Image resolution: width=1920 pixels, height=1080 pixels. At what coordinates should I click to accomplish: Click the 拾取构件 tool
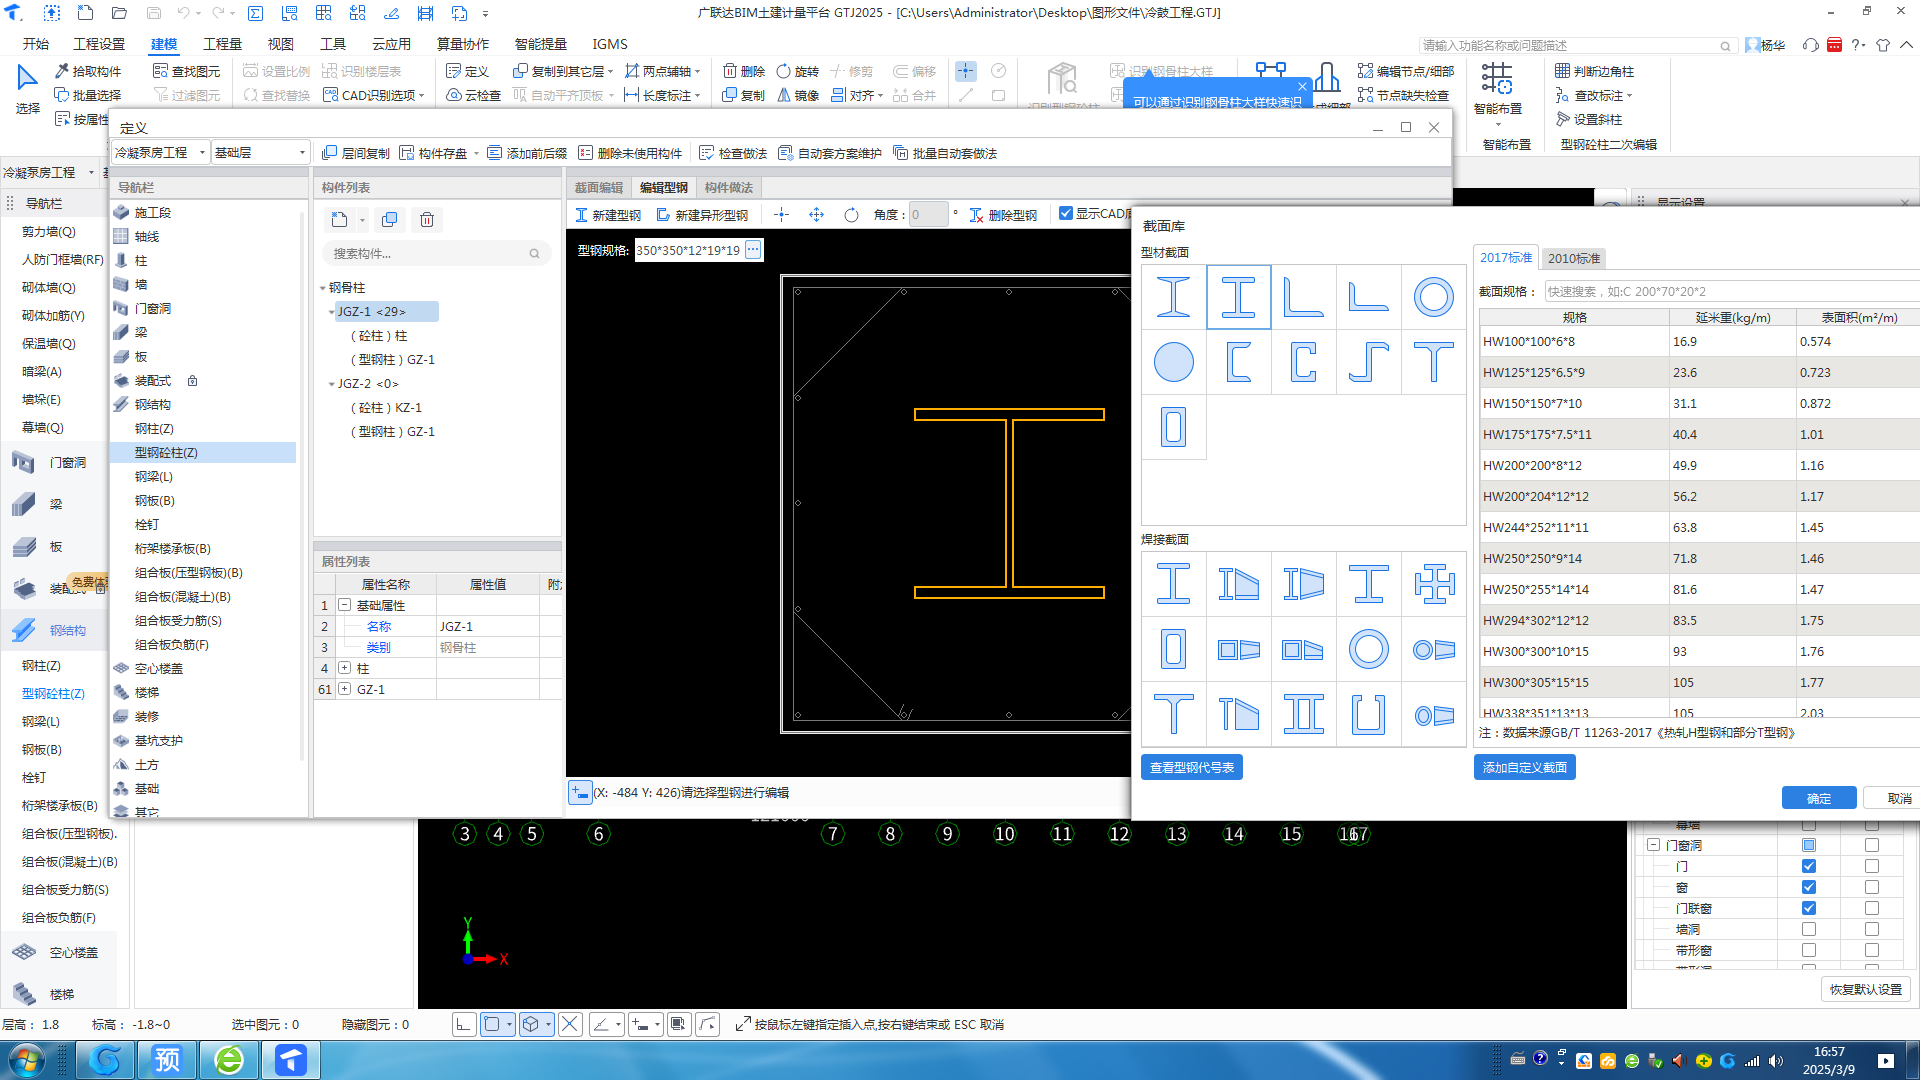88,71
